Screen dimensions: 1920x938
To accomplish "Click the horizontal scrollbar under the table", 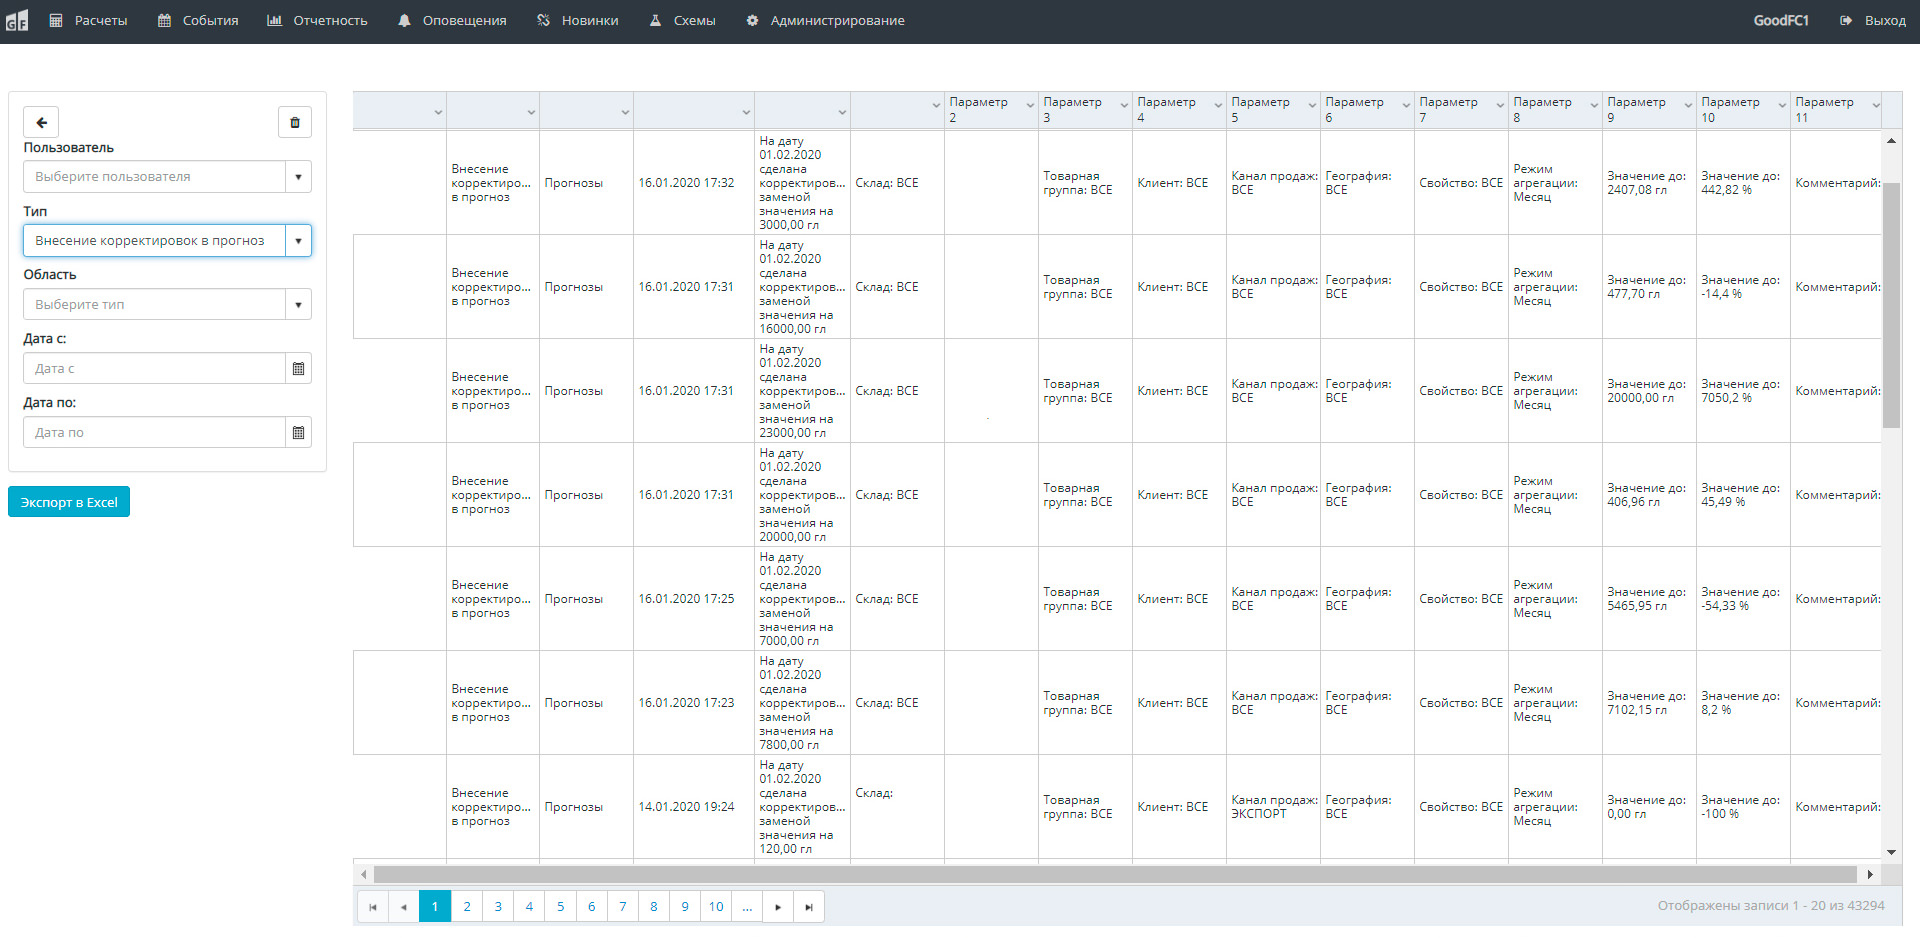I will pos(1114,875).
